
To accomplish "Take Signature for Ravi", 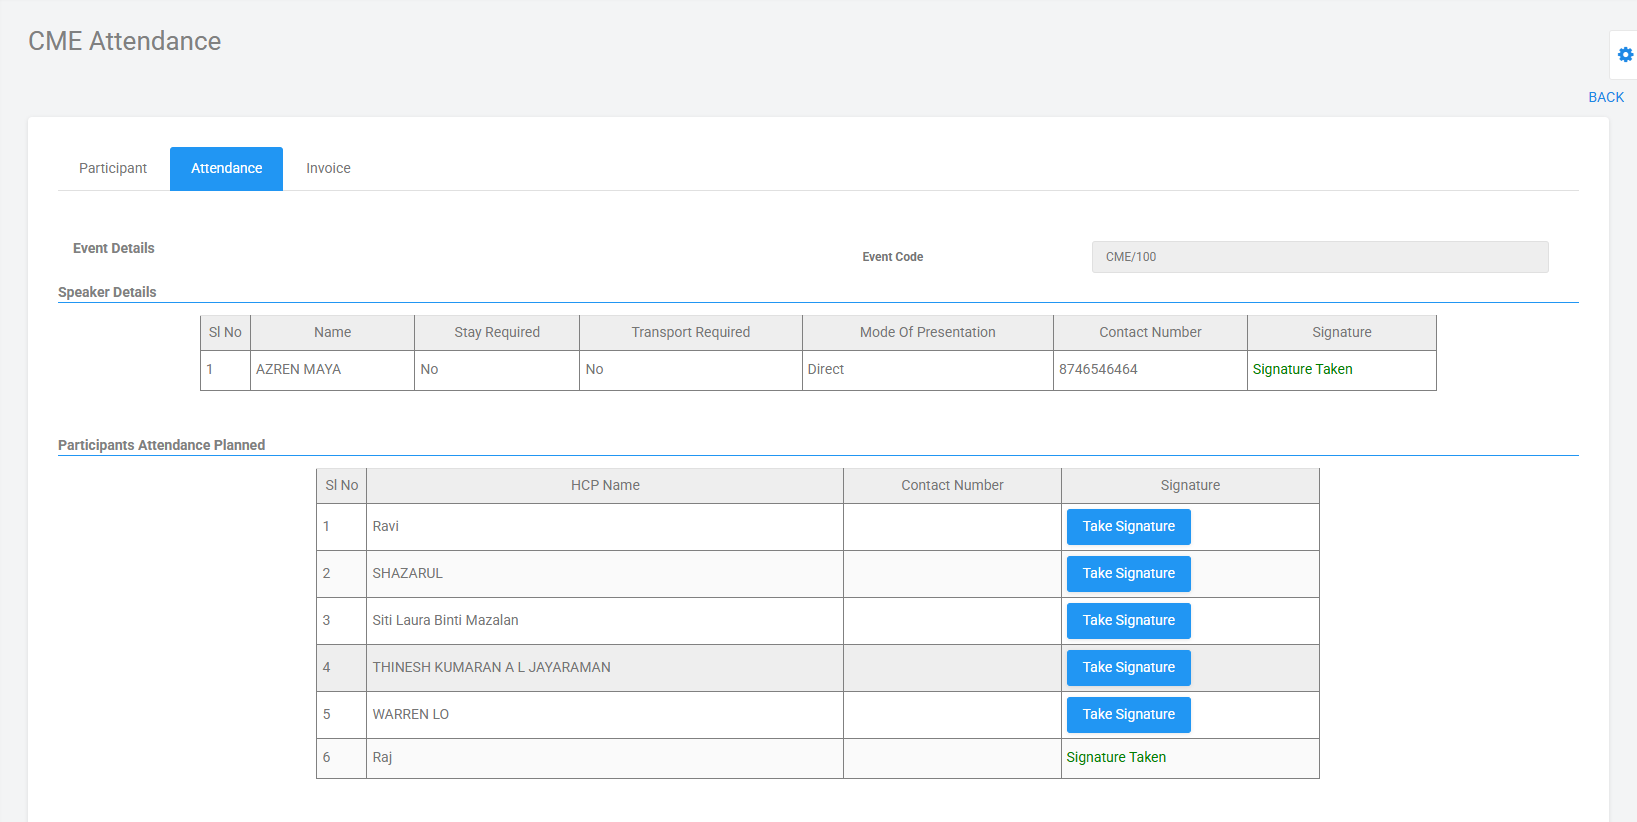I will (1128, 527).
